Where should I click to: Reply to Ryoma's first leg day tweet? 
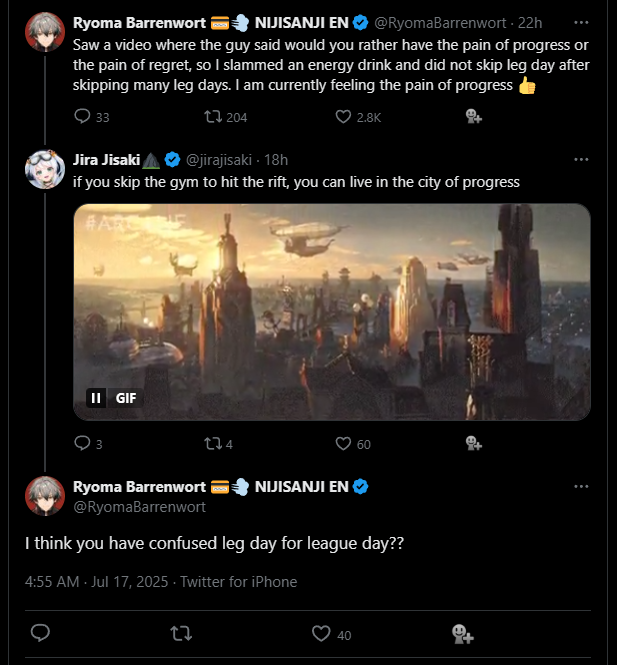click(x=83, y=117)
